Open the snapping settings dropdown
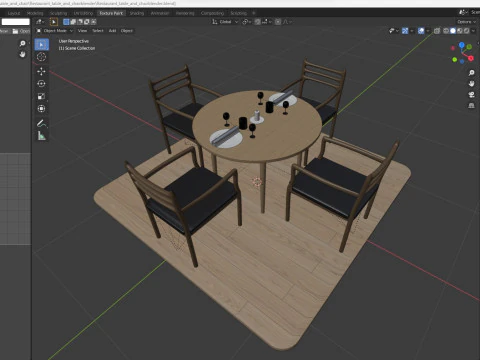The height and width of the screenshot is (360, 480). 266,22
